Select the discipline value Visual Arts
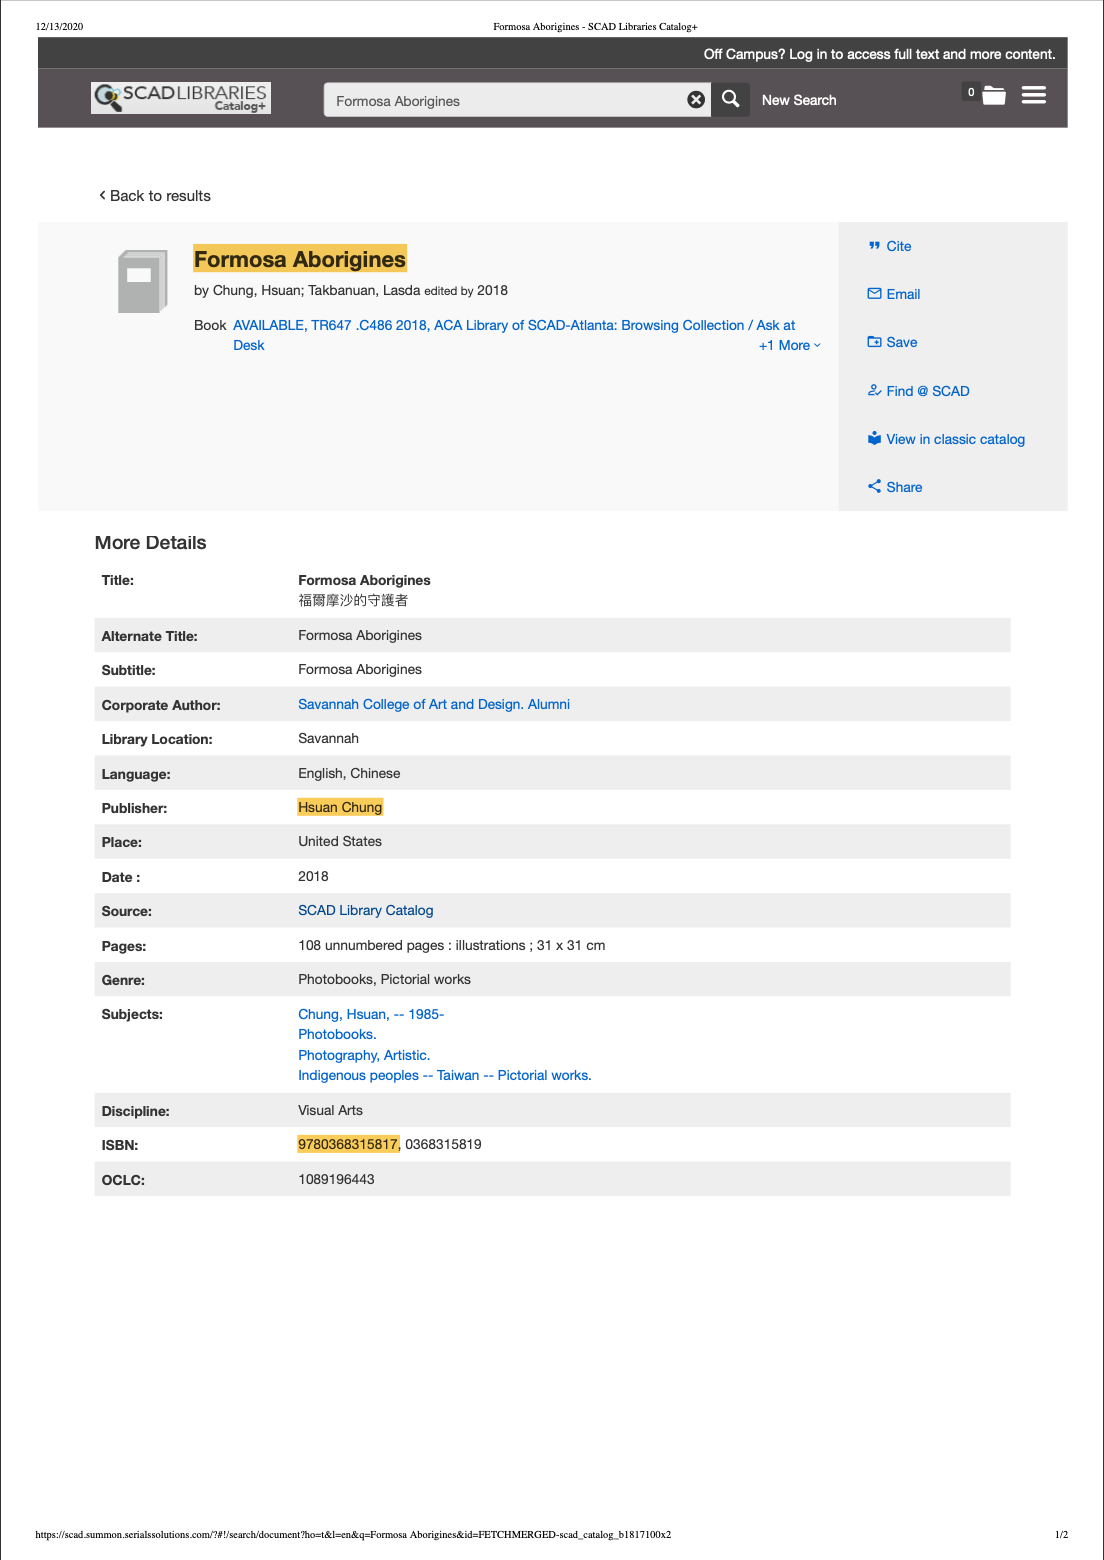Viewport: 1104px width, 1560px height. pyautogui.click(x=330, y=1110)
